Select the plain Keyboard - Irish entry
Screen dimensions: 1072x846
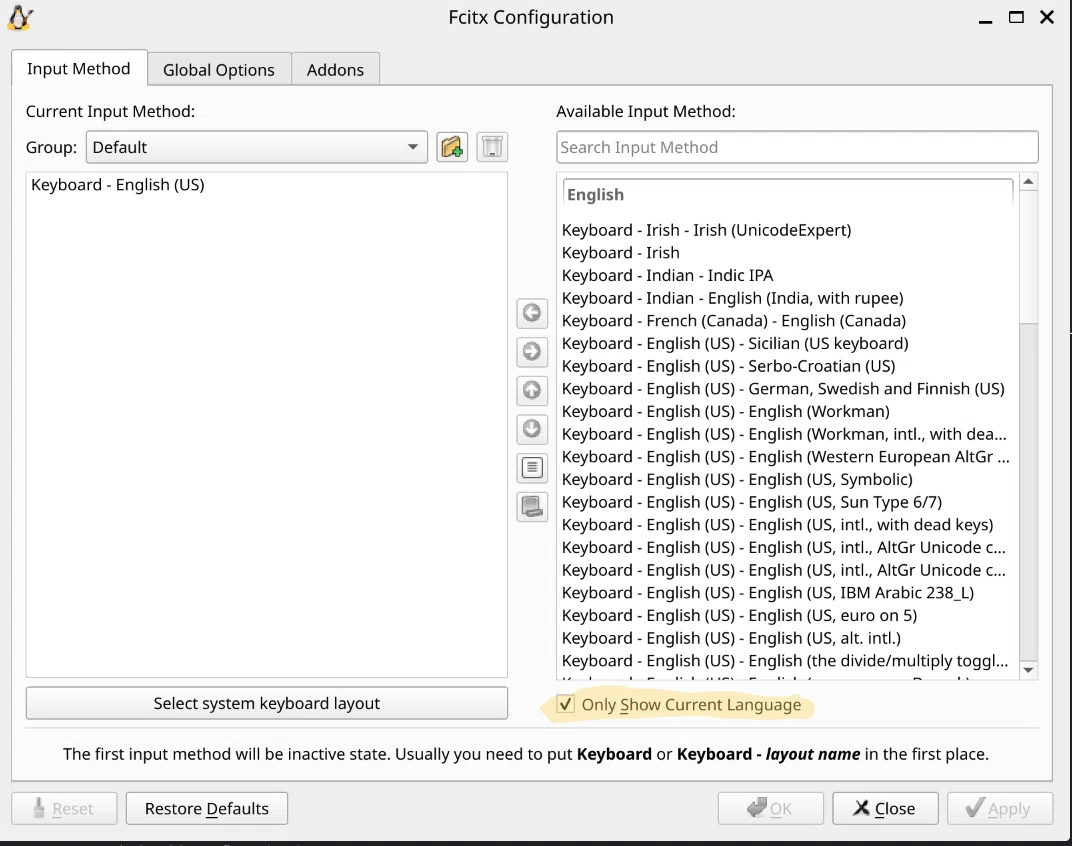tap(788, 252)
